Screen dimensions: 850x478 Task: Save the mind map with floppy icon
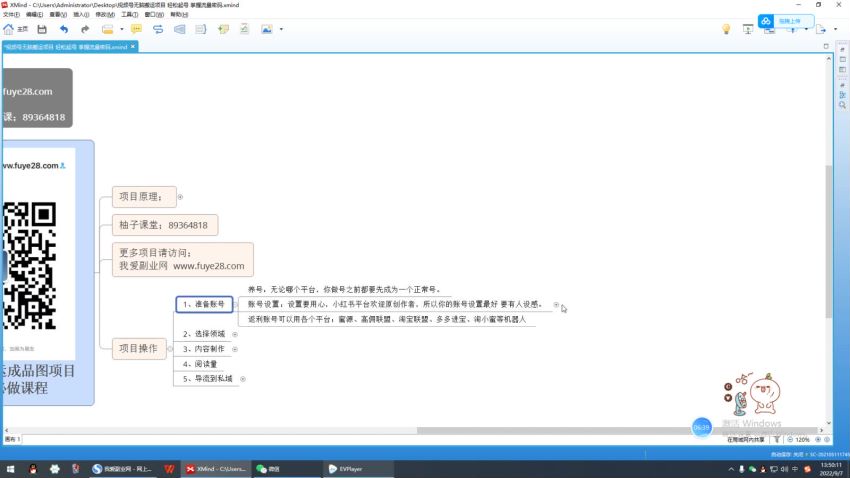[x=42, y=29]
